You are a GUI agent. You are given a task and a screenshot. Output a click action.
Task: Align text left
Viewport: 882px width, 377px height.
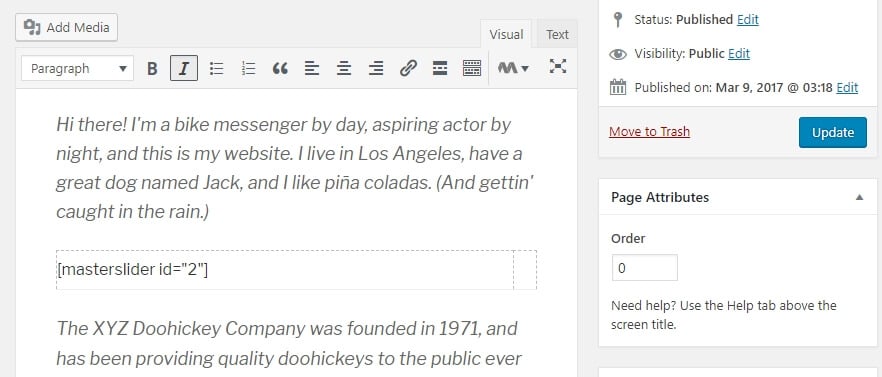[x=312, y=68]
